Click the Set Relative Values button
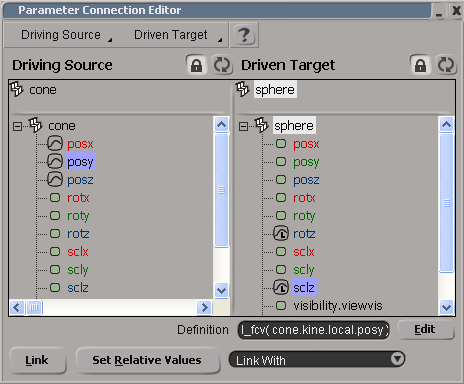Screen dimensions: 464x384 pos(147,360)
